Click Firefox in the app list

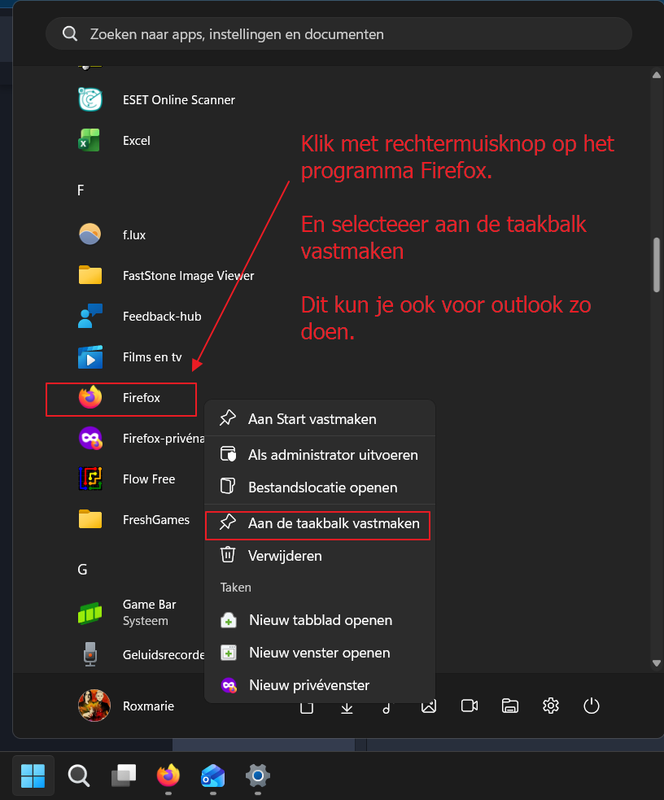tap(121, 398)
